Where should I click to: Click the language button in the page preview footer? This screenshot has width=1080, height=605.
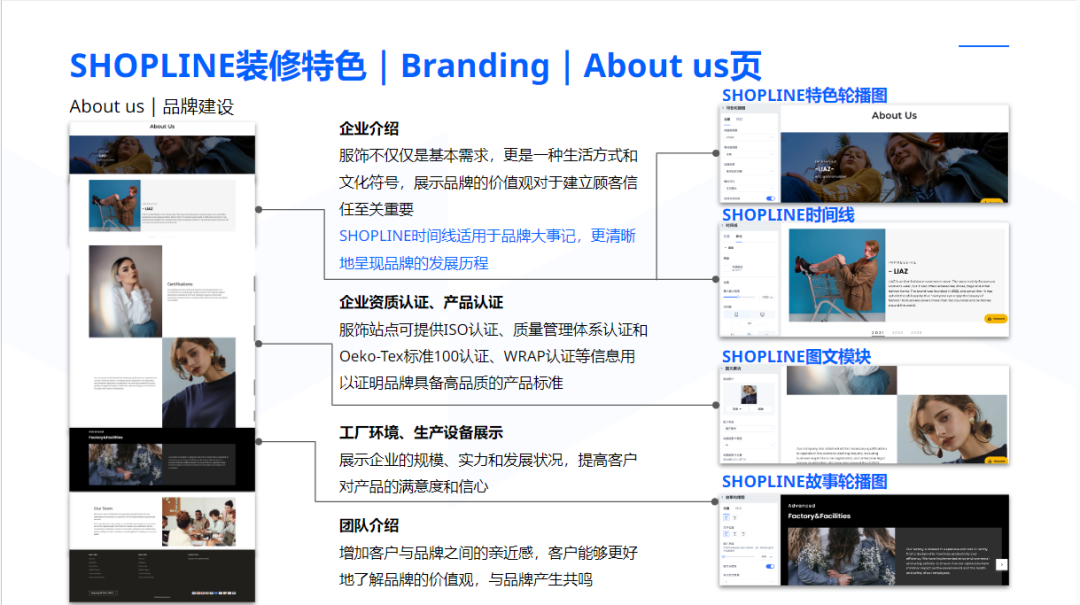103,593
